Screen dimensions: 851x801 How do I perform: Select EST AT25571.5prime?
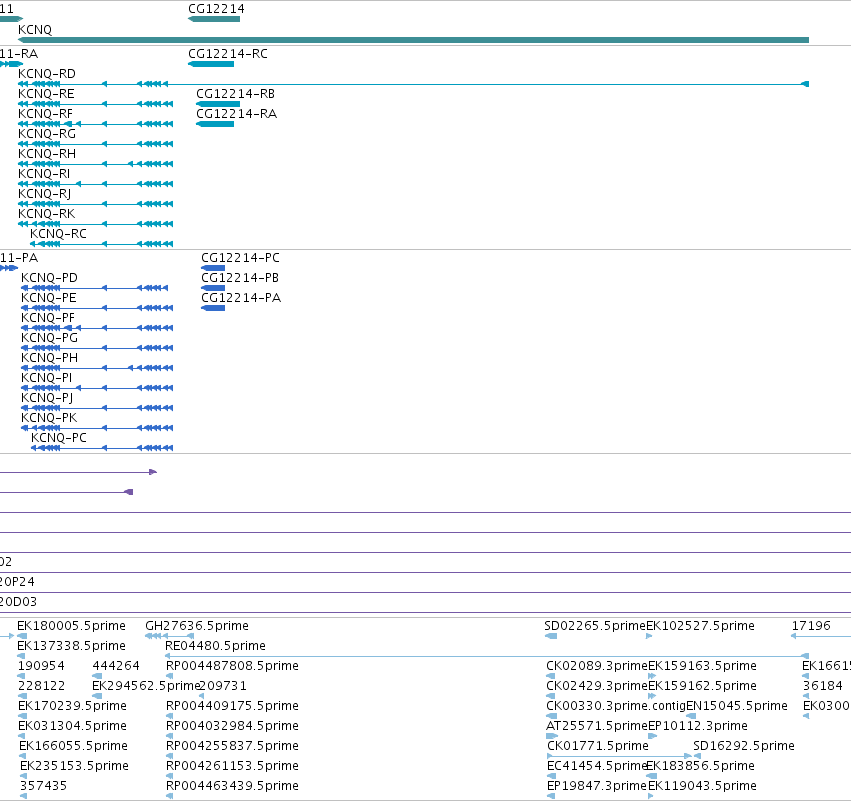click(597, 727)
